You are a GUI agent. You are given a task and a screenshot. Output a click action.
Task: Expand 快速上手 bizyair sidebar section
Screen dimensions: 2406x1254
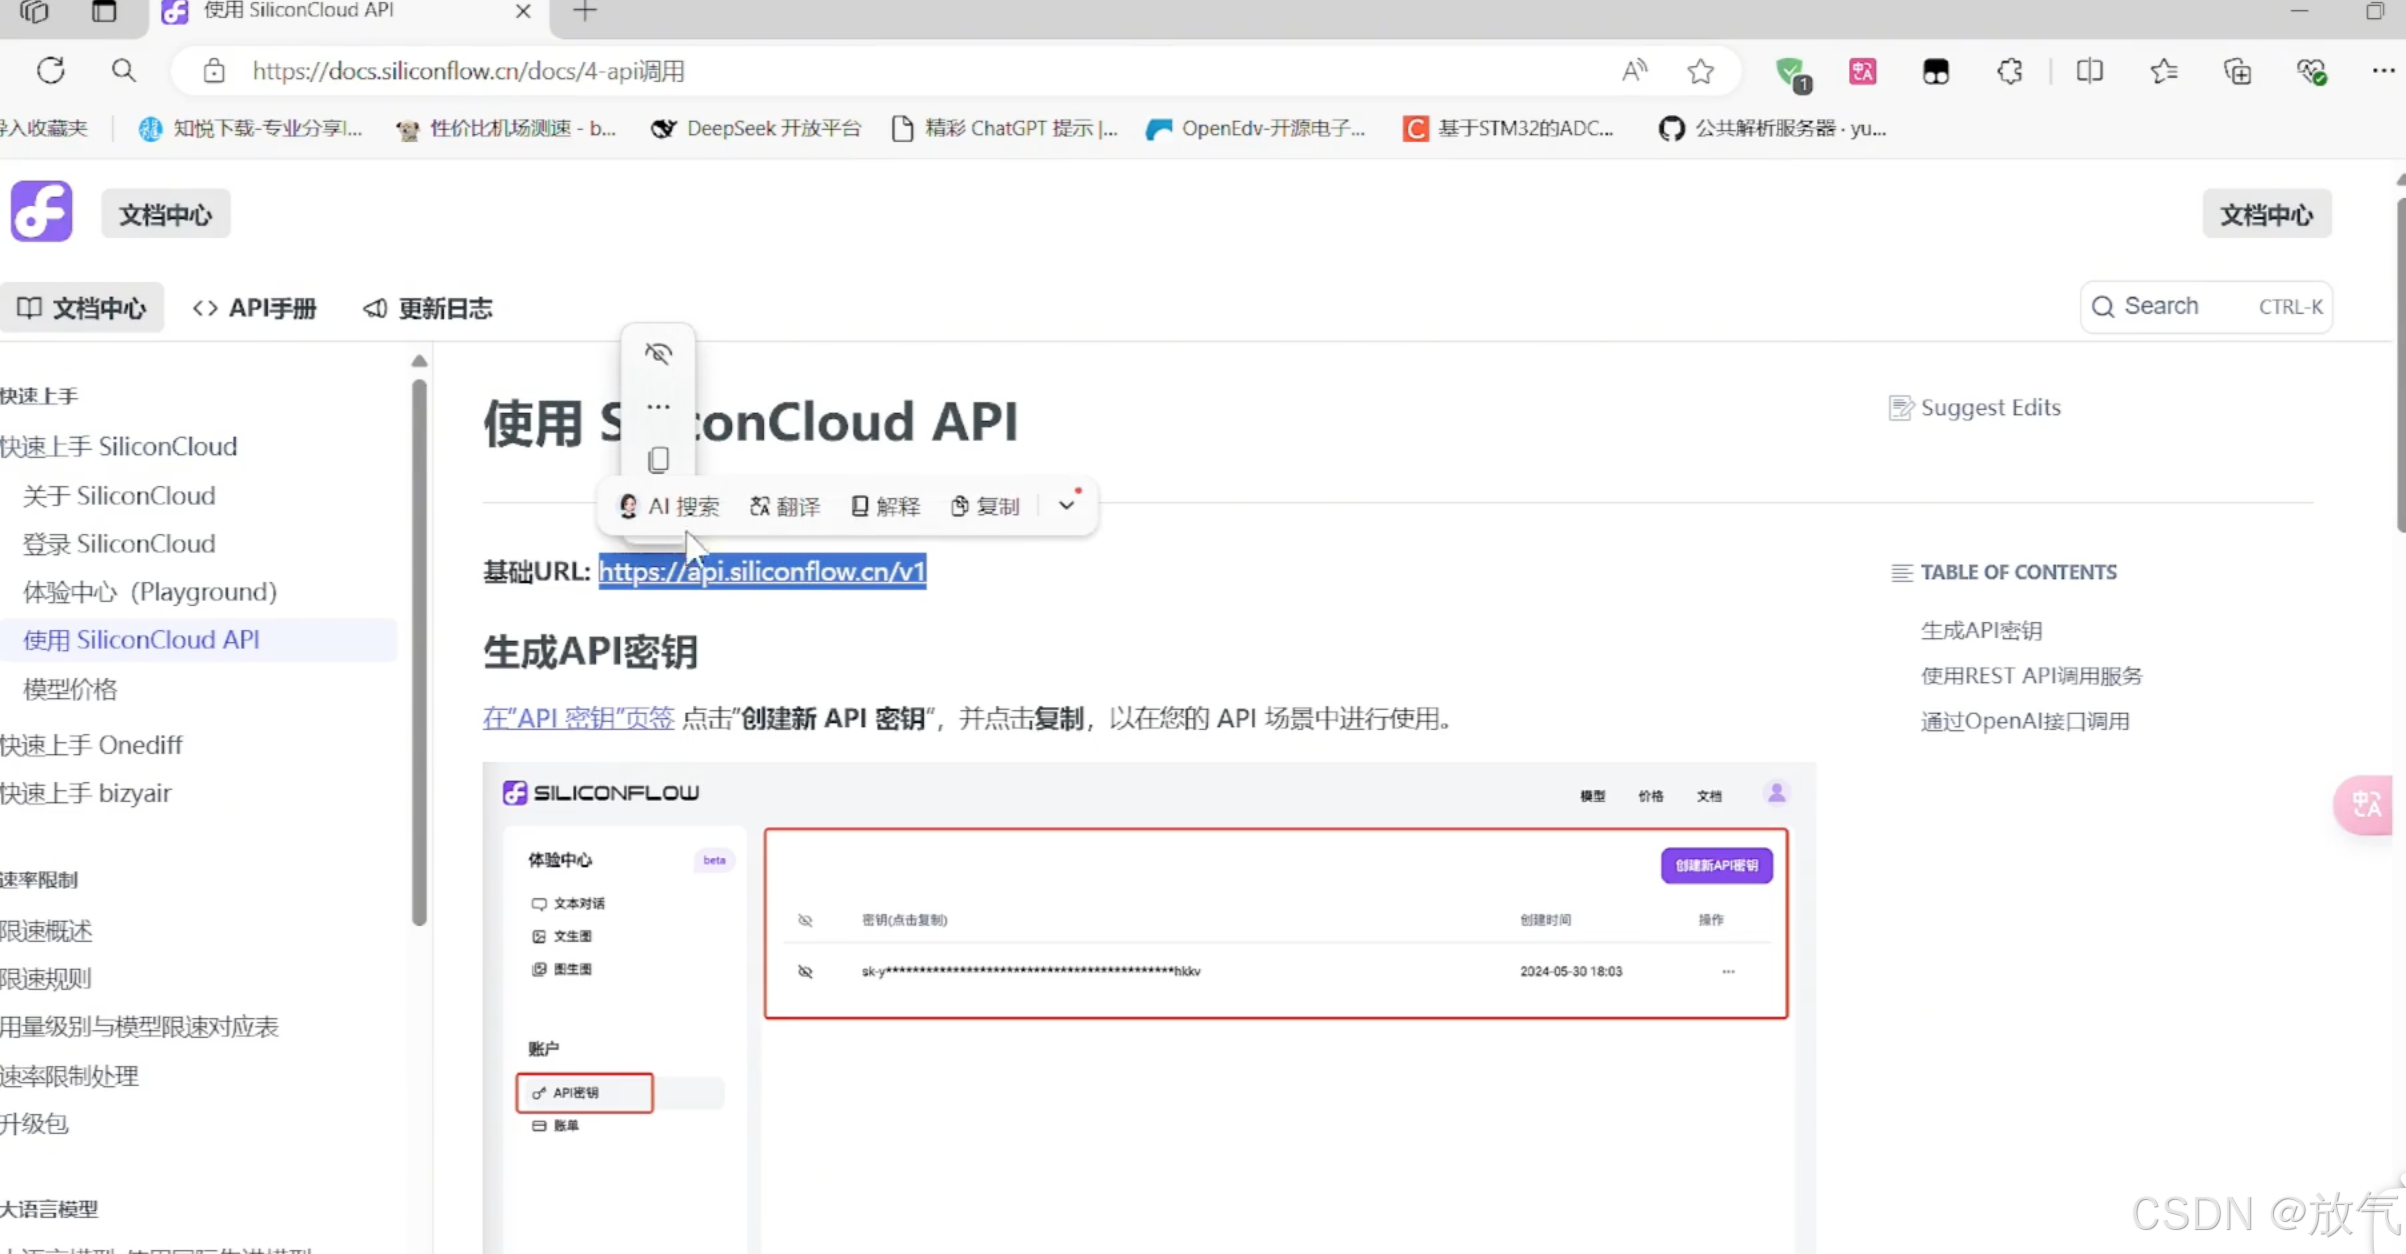(x=86, y=792)
